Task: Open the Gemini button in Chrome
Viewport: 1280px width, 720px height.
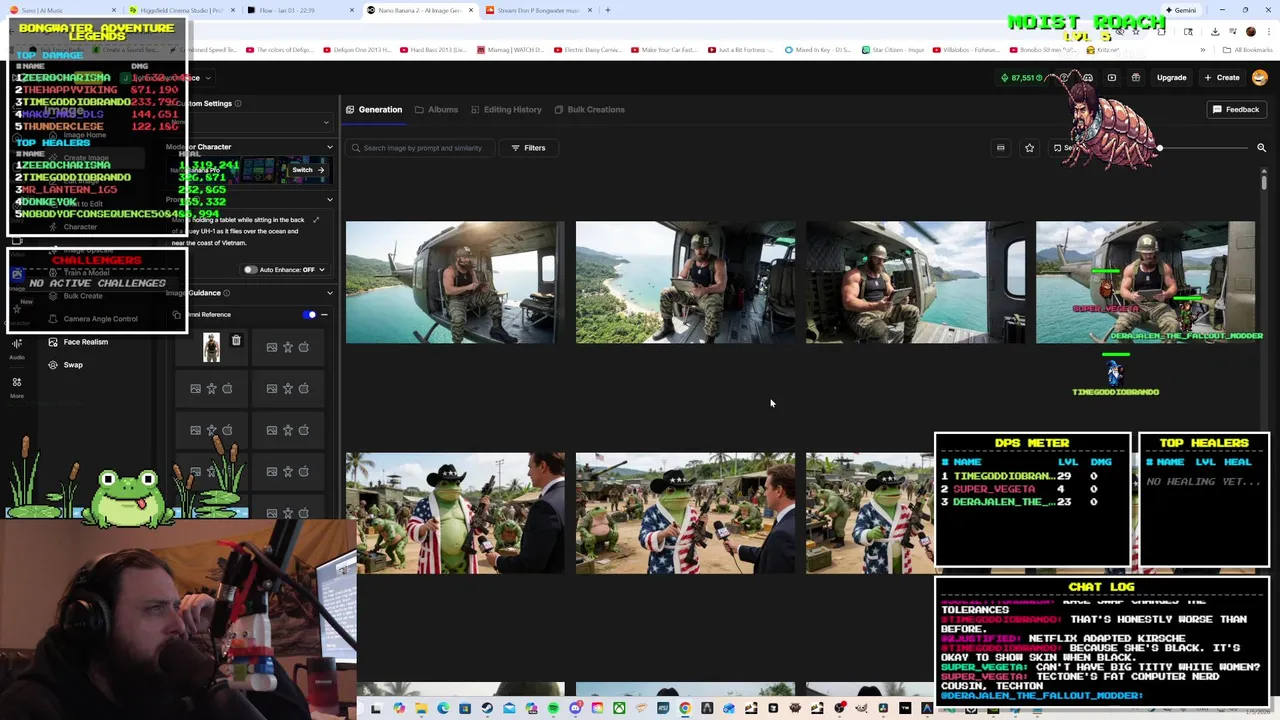Action: [1180, 10]
